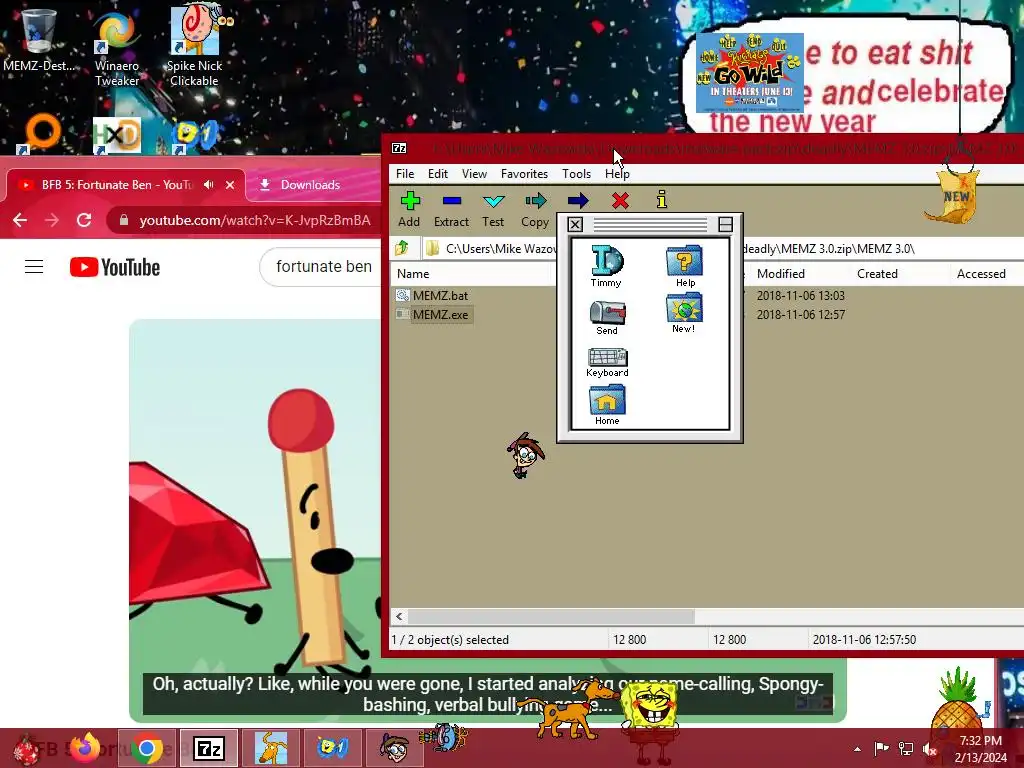This screenshot has height=768, width=1024.
Task: Open the HxD desktop shortcut
Action: pos(117,135)
